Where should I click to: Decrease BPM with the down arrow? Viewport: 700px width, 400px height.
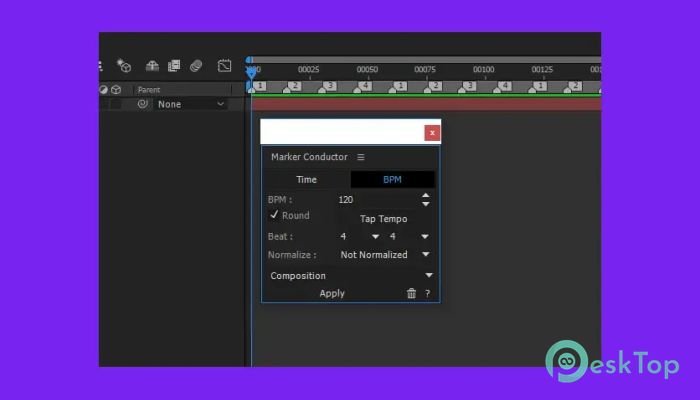pos(426,204)
